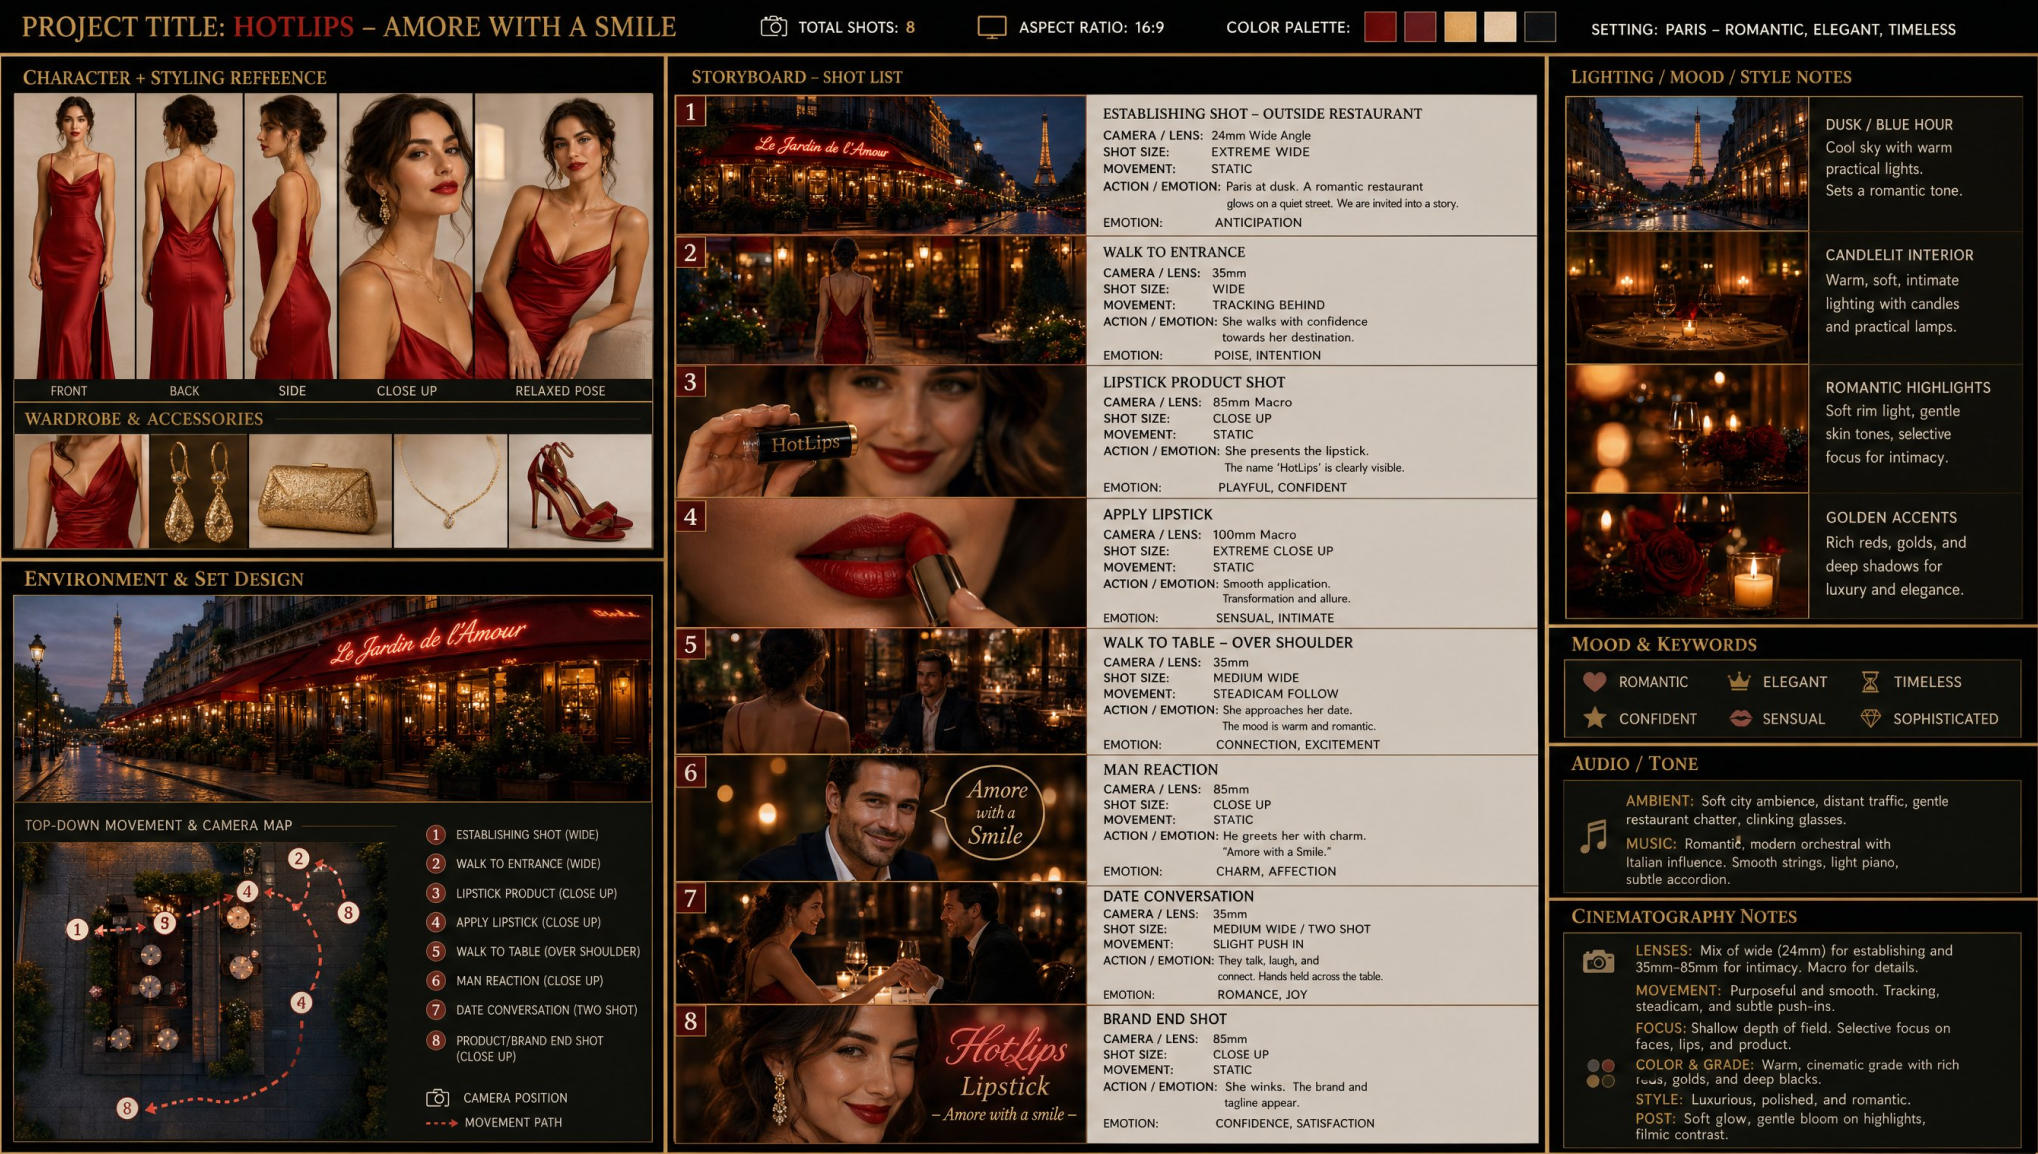
Task: Click the camera icon in Cinematography Notes
Action: point(1598,961)
